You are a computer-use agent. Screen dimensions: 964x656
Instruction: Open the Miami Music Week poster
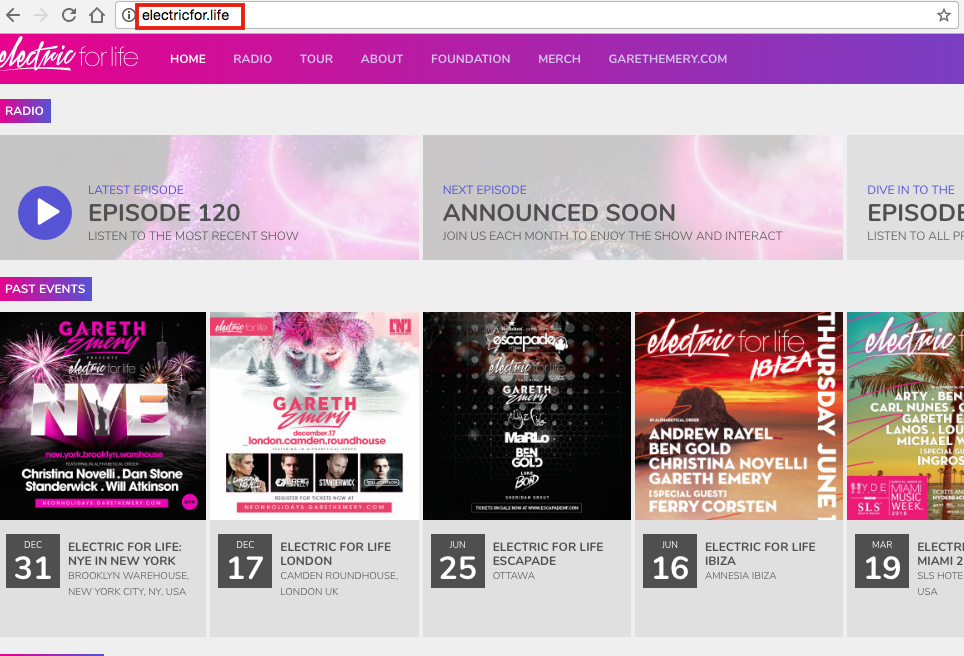tap(906, 416)
